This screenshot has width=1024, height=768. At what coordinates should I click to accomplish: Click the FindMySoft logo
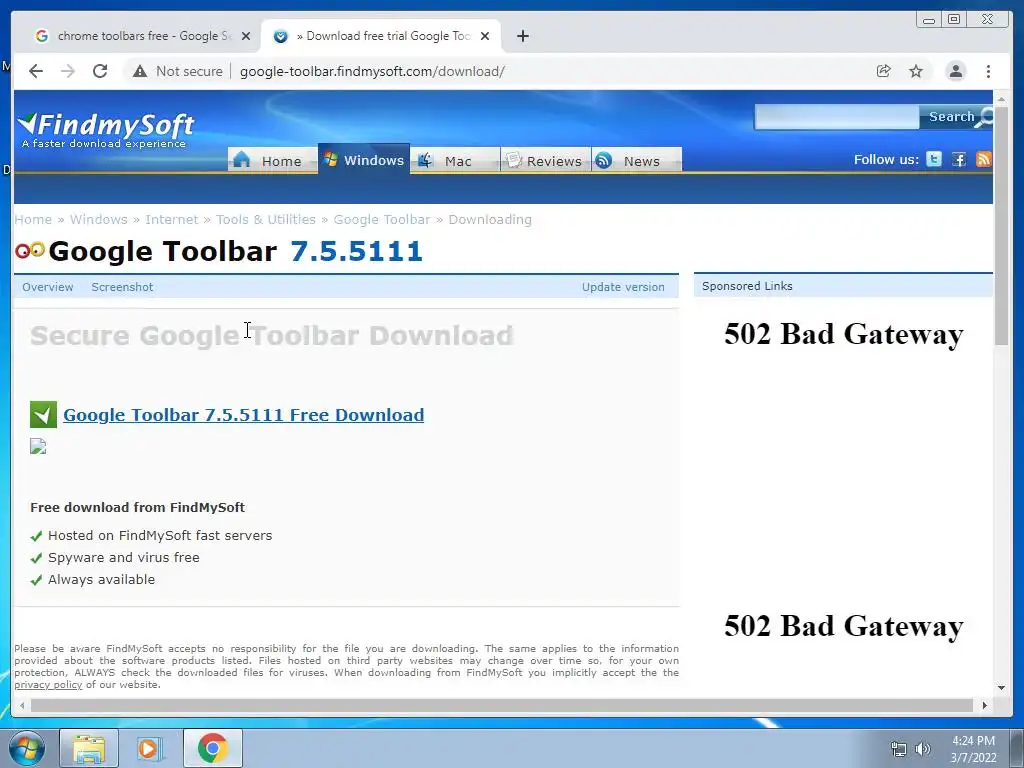click(106, 129)
